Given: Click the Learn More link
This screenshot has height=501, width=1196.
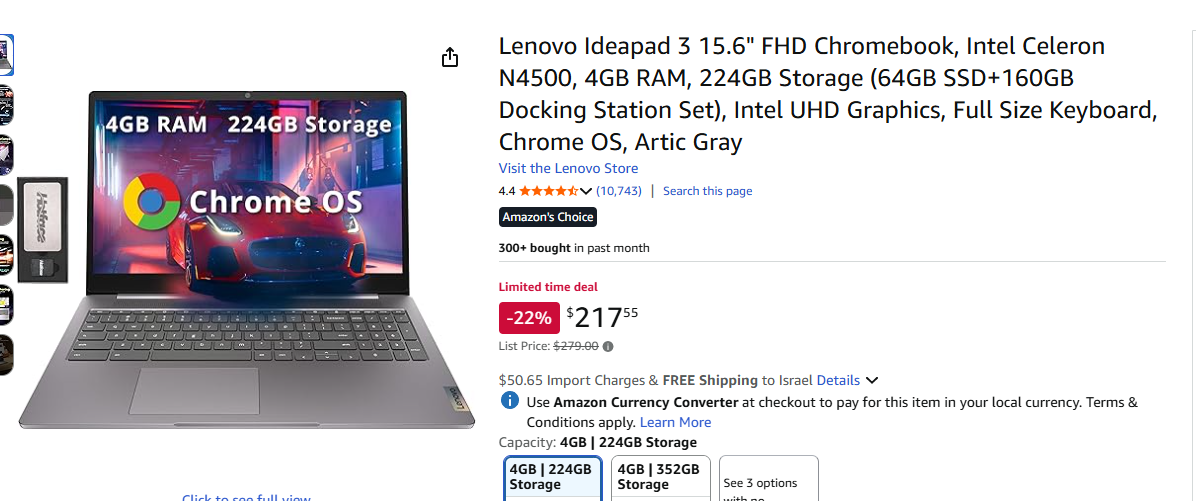Looking at the screenshot, I should (675, 422).
